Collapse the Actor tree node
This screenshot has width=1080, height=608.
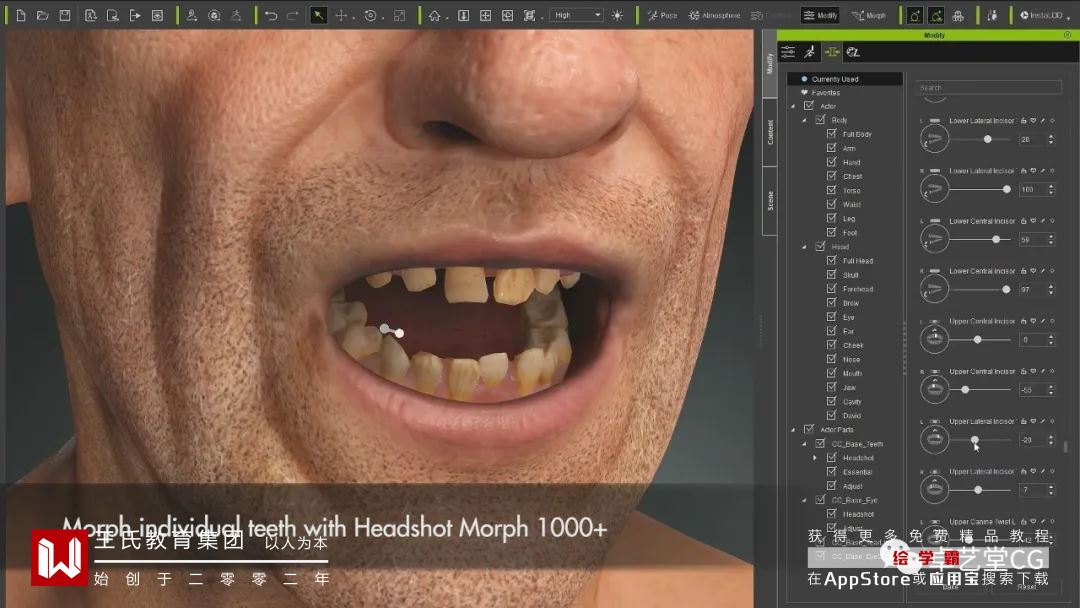tap(793, 106)
